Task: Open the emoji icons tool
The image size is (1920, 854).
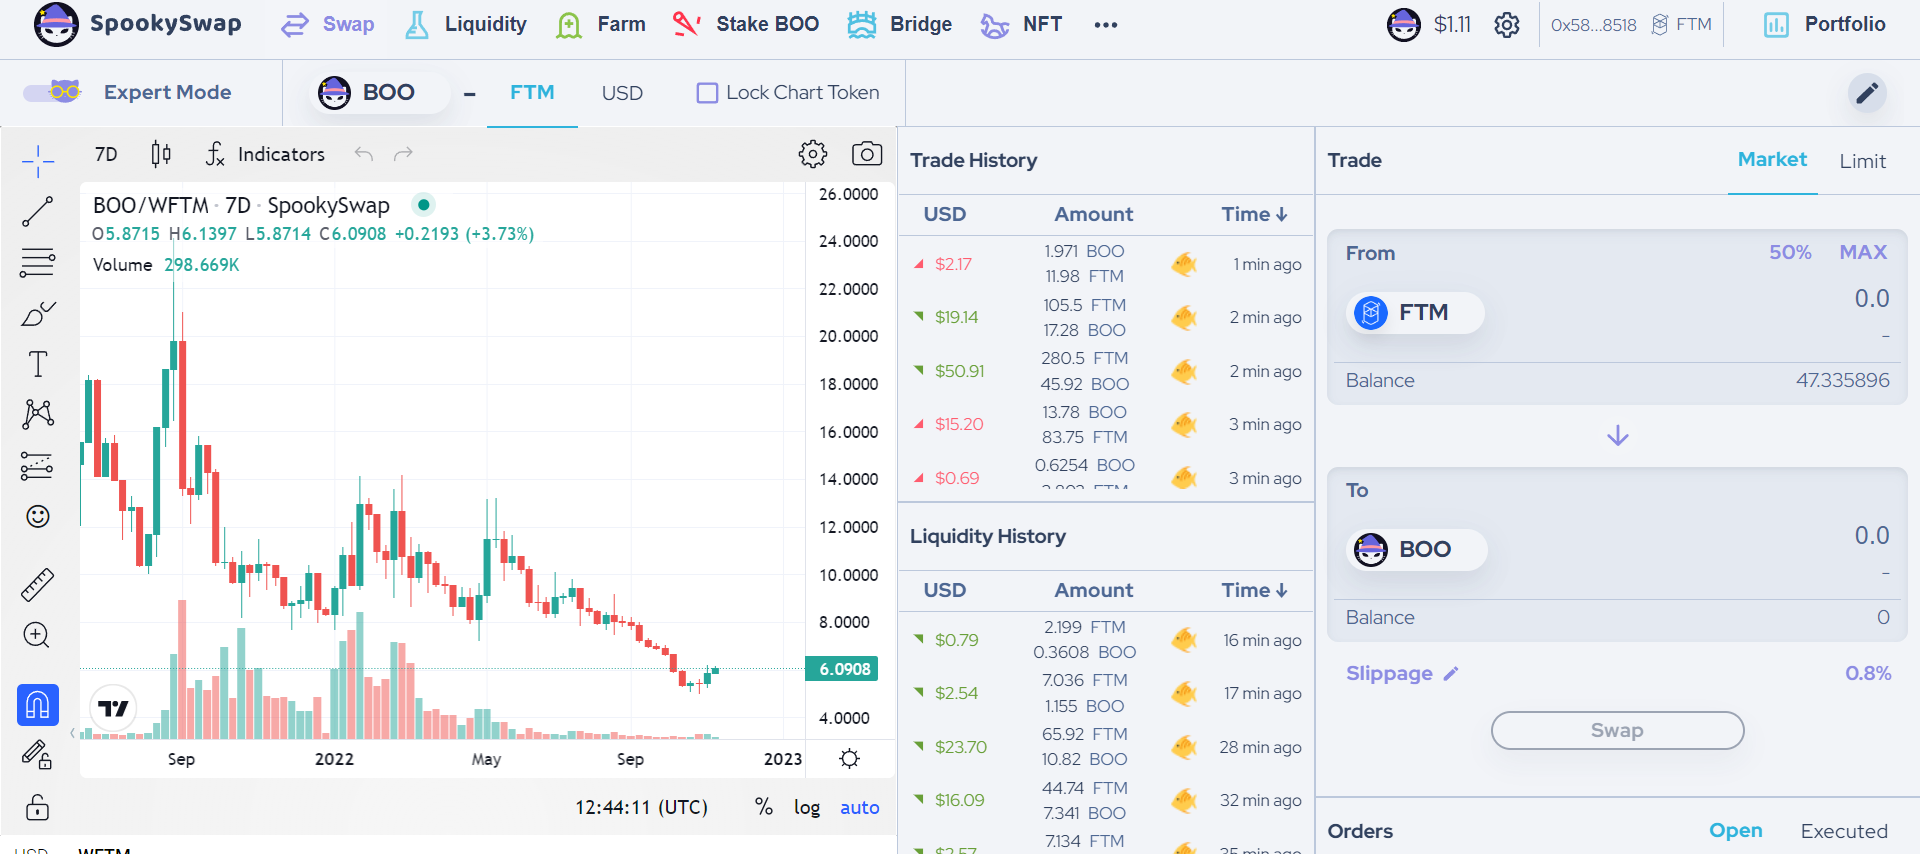Action: tap(38, 516)
